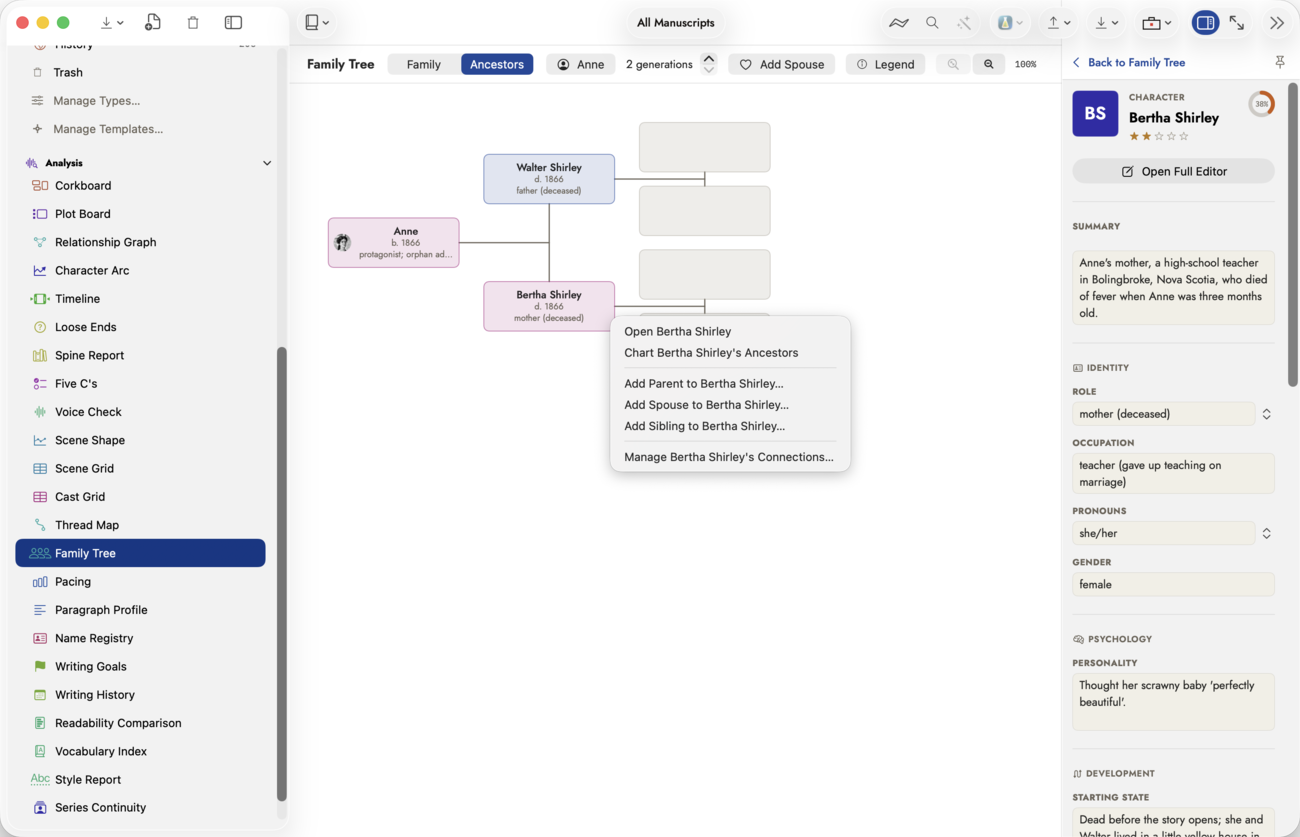Click the search magnifier in toolbar
Image resolution: width=1300 pixels, height=837 pixels.
tap(932, 23)
